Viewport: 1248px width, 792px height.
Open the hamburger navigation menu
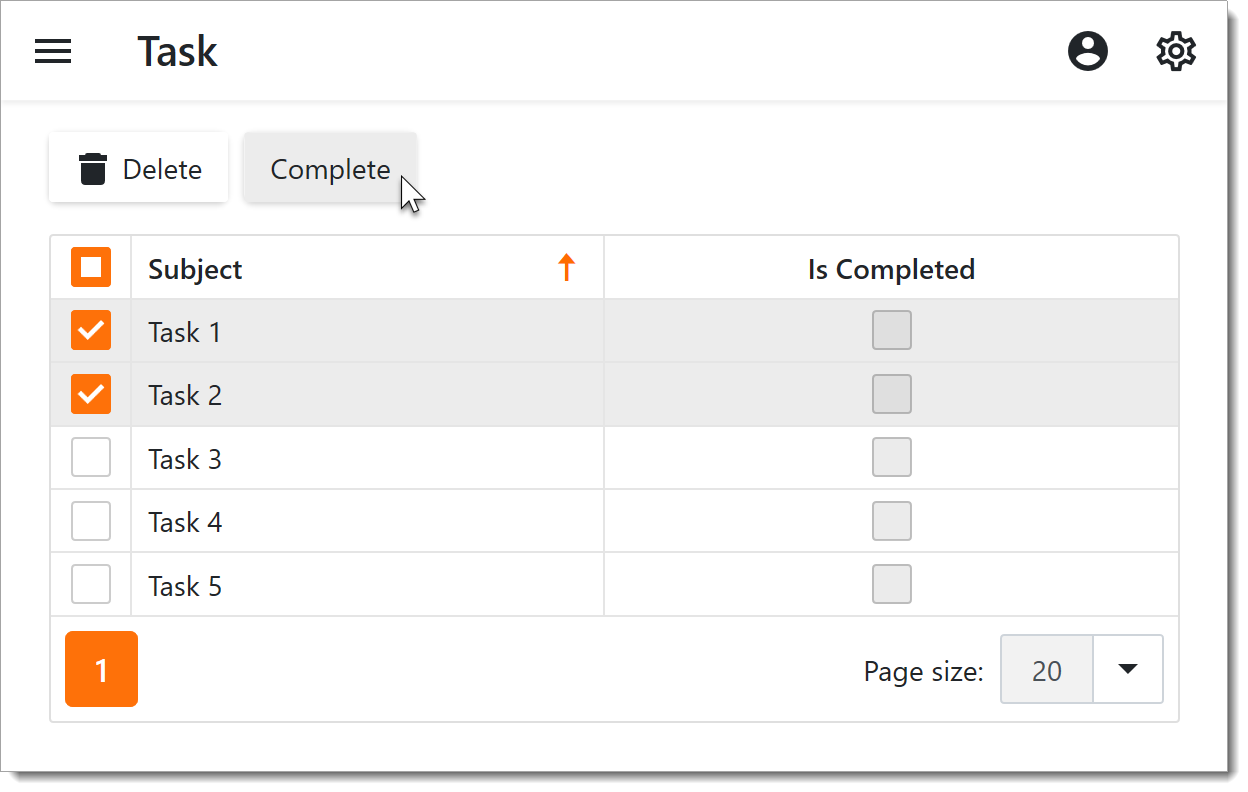pyautogui.click(x=53, y=51)
